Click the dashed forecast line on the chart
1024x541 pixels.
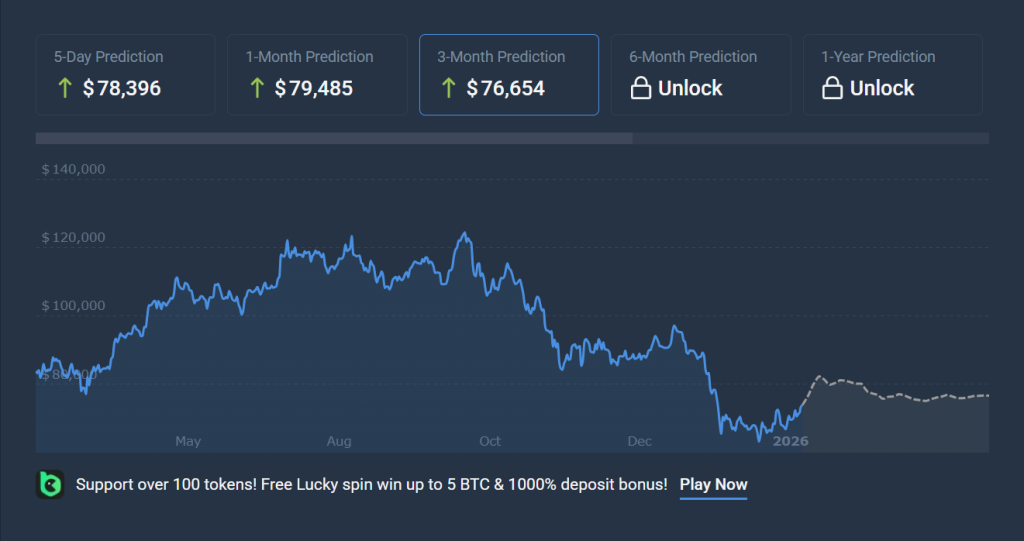click(x=900, y=398)
